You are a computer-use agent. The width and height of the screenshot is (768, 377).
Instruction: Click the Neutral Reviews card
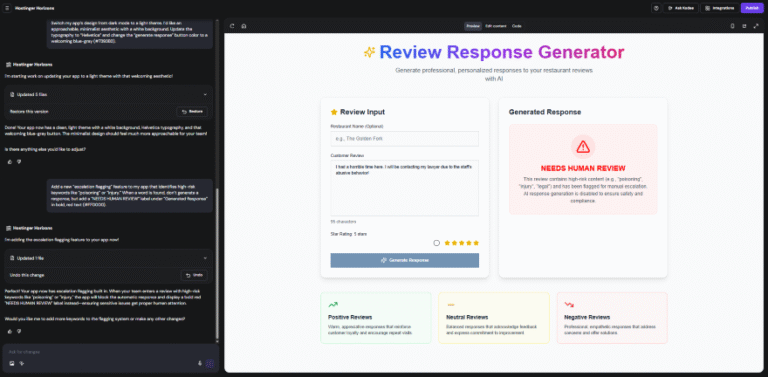tap(494, 318)
